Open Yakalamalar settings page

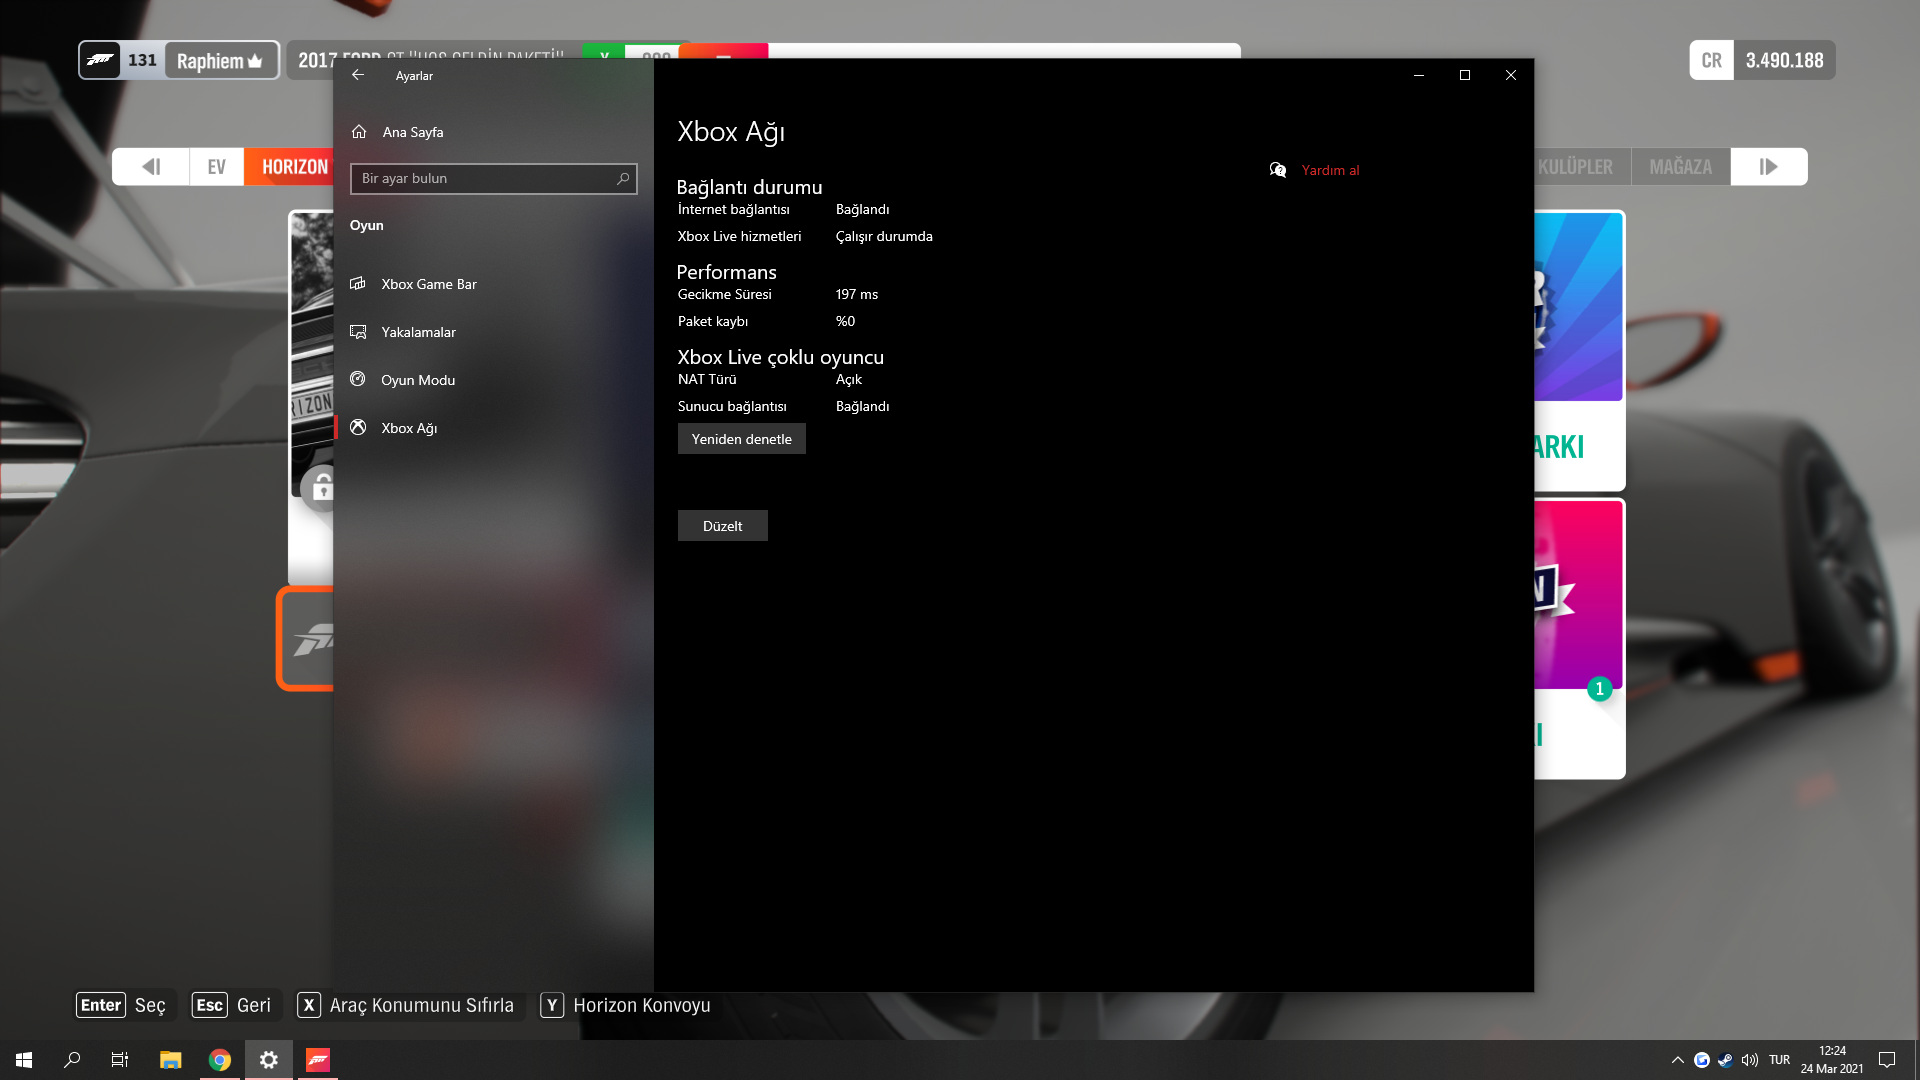pos(419,332)
